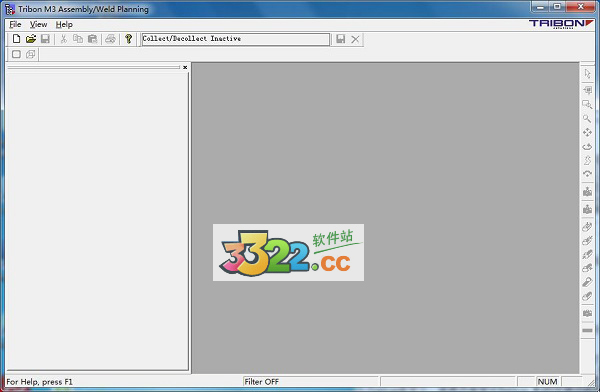The image size is (600, 392).
Task: Click the Print toolbar icon
Action: click(110, 39)
